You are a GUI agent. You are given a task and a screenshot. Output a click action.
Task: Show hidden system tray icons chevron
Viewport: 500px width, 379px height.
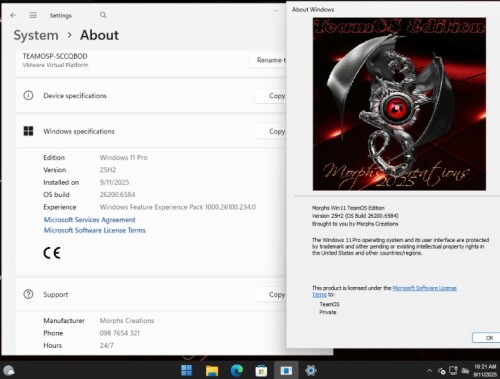(x=429, y=371)
